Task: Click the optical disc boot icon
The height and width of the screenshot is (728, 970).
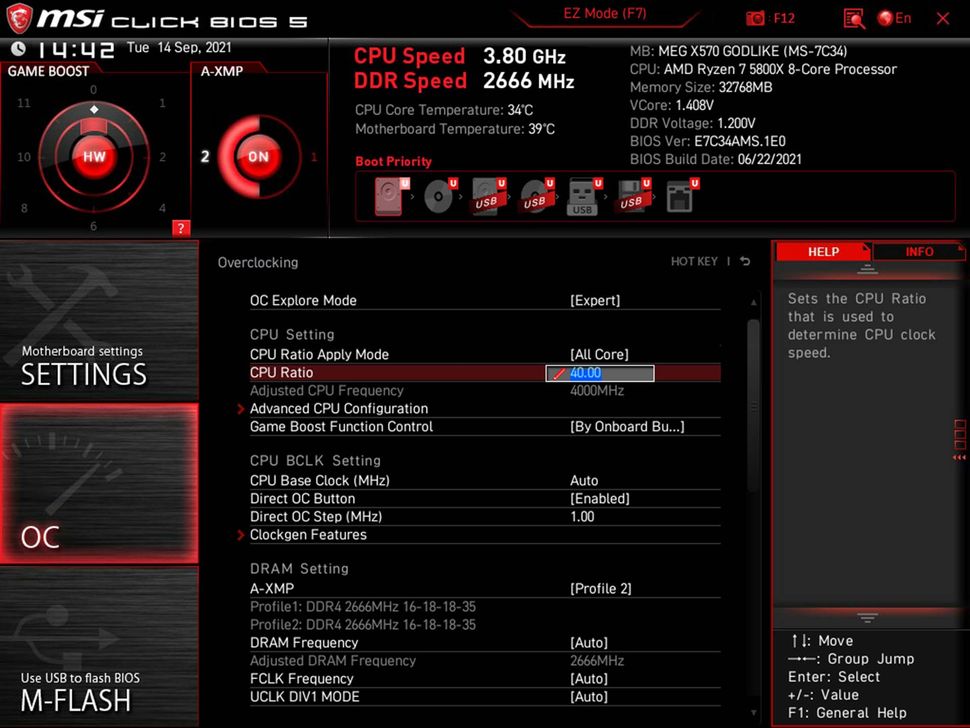Action: click(440, 196)
